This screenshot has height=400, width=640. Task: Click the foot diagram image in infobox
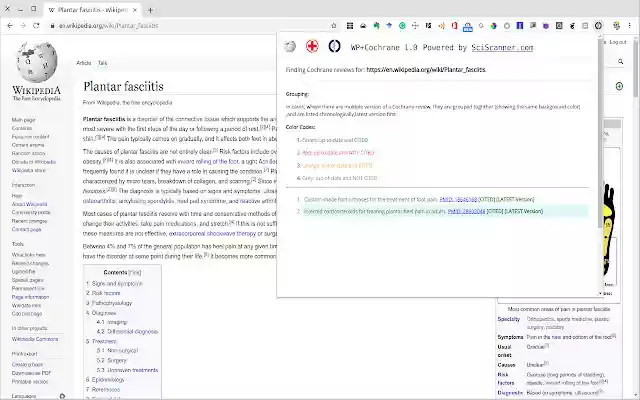point(608,229)
